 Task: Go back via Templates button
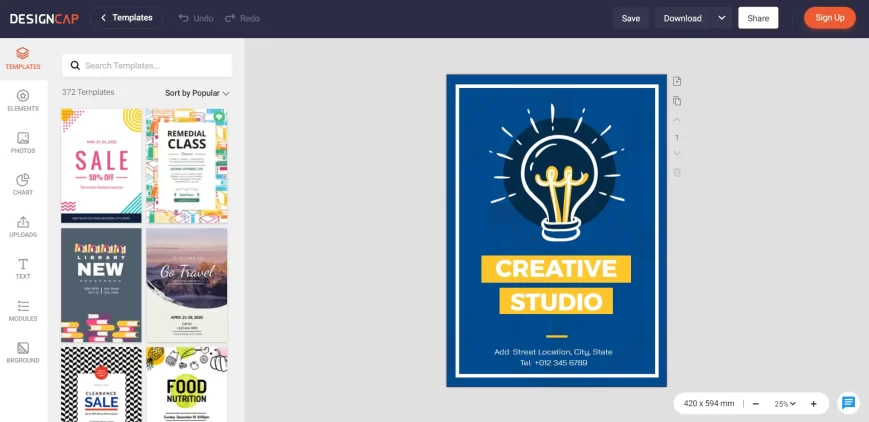click(x=126, y=18)
